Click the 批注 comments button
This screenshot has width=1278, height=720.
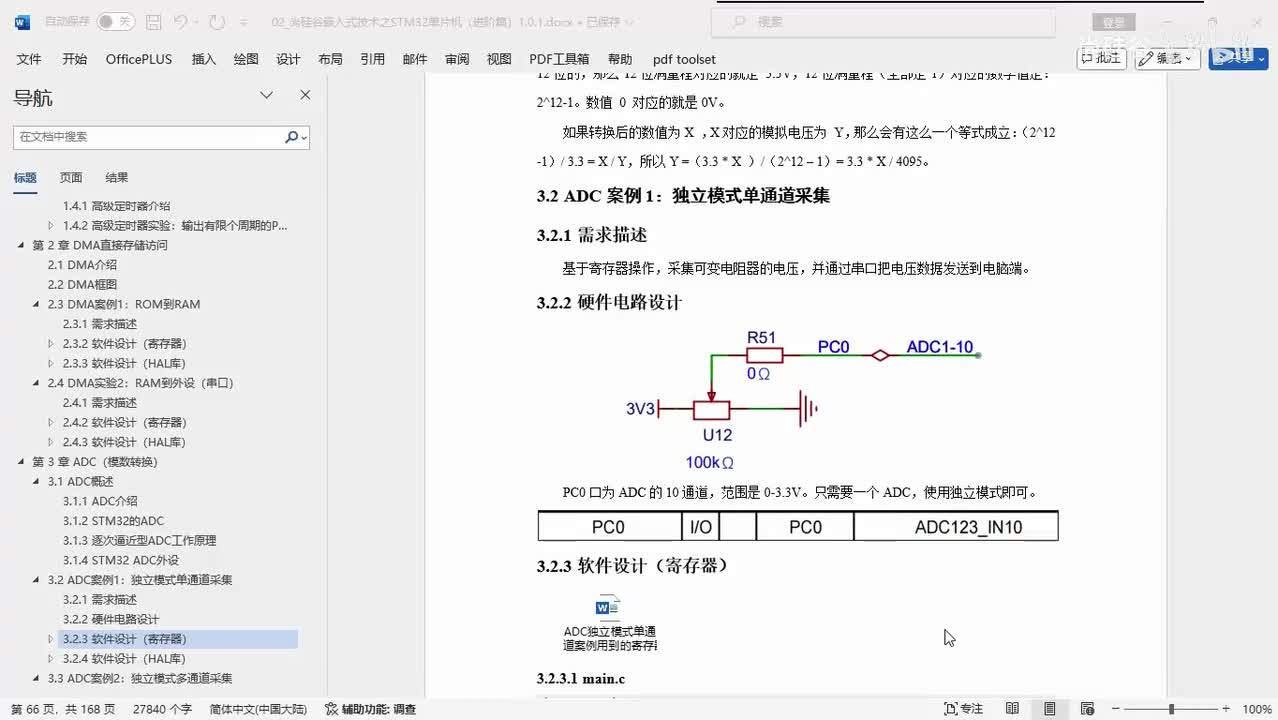[1101, 58]
